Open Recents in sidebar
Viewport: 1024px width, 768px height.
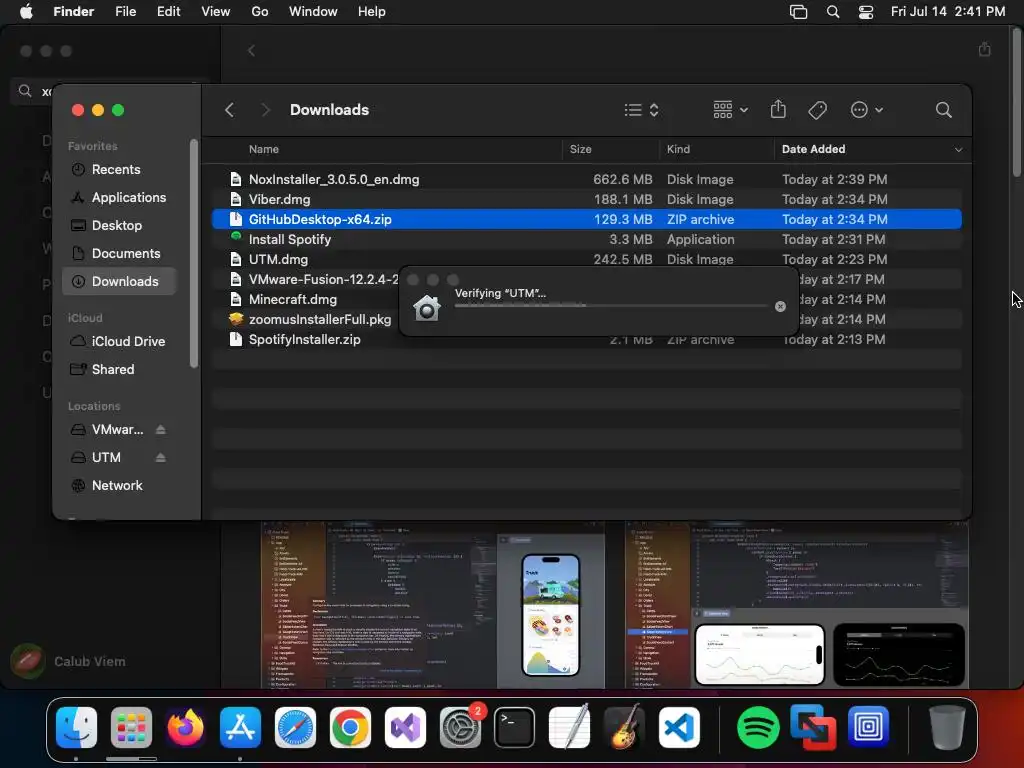[x=119, y=169]
